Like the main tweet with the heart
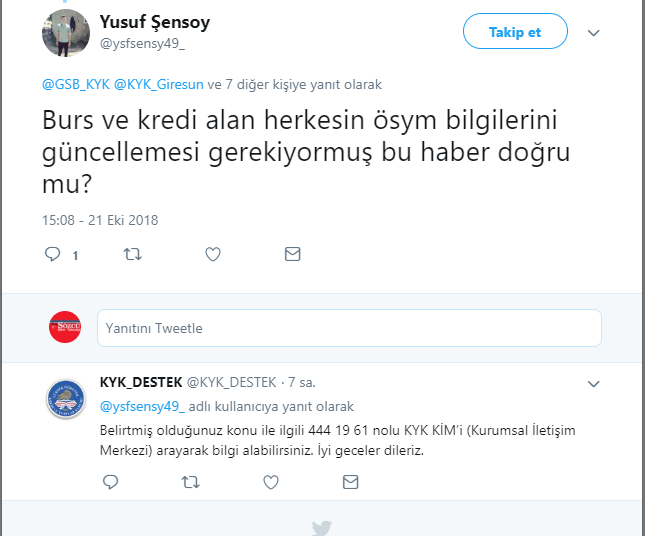Screen dimensions: 645x536 212,255
